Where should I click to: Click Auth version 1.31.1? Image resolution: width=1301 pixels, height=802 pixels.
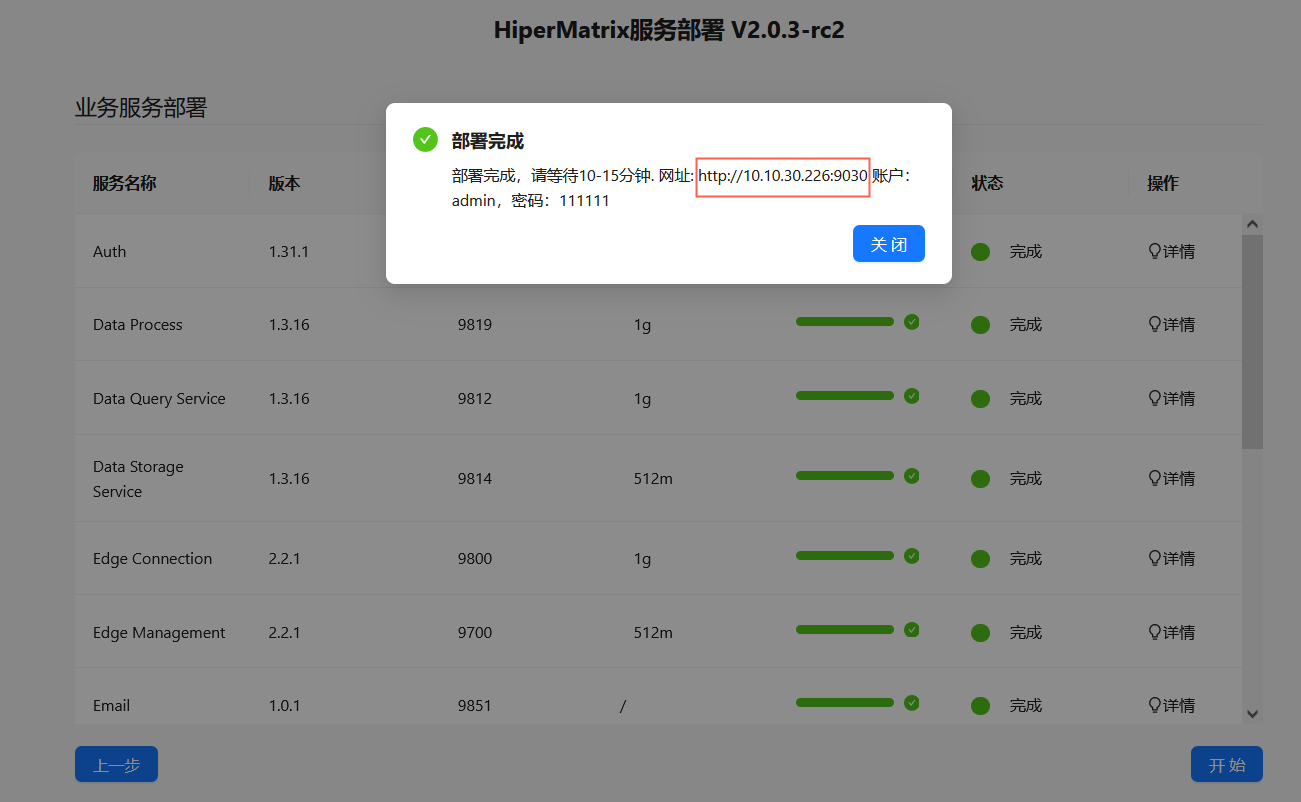point(289,252)
